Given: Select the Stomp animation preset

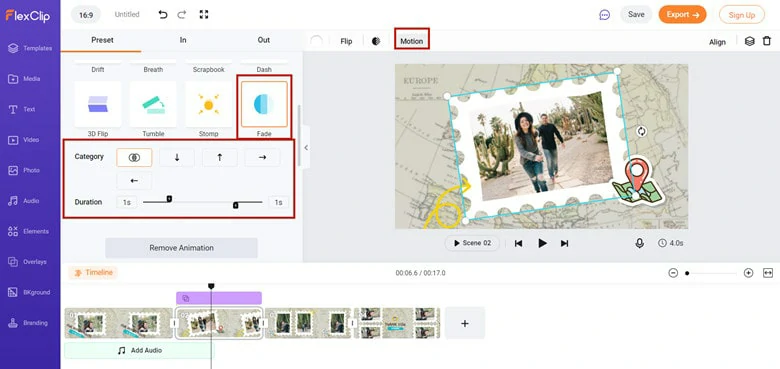Looking at the screenshot, I should (208, 104).
